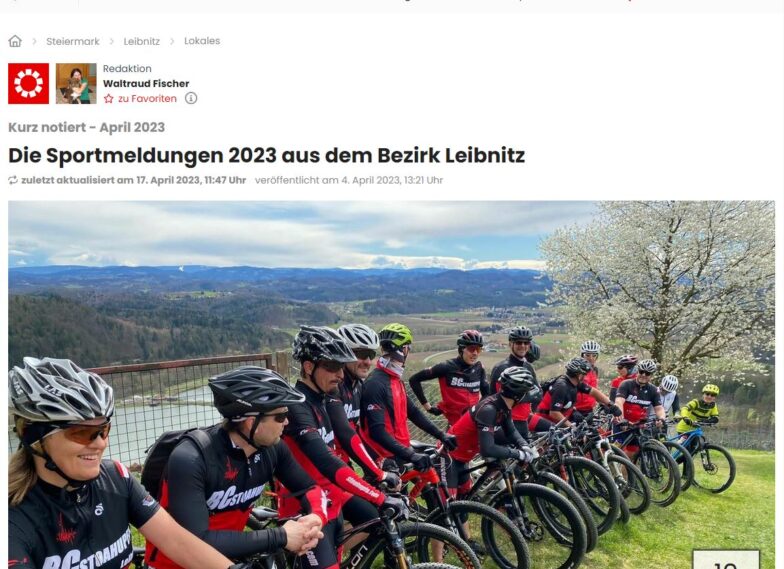This screenshot has height=569, width=784.
Task: Show author info via the circled i icon
Action: click(191, 98)
